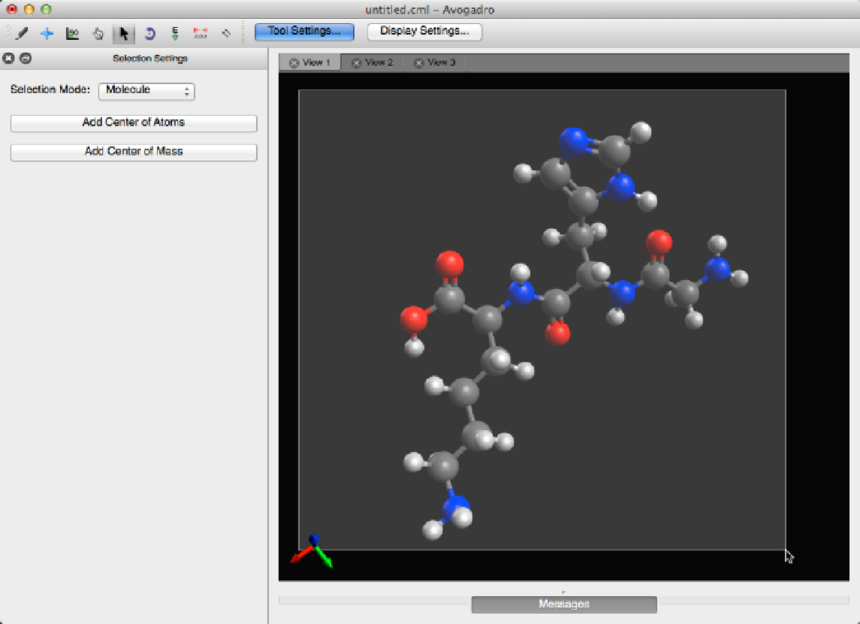860x624 pixels.
Task: Toggle the Display Settings panel
Action: click(x=424, y=31)
